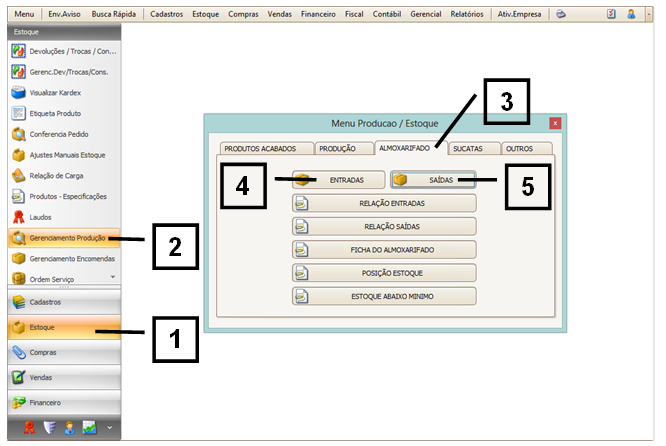Image resolution: width=666 pixels, height=446 pixels.
Task: Select the Compras module in sidebar
Action: (60, 353)
